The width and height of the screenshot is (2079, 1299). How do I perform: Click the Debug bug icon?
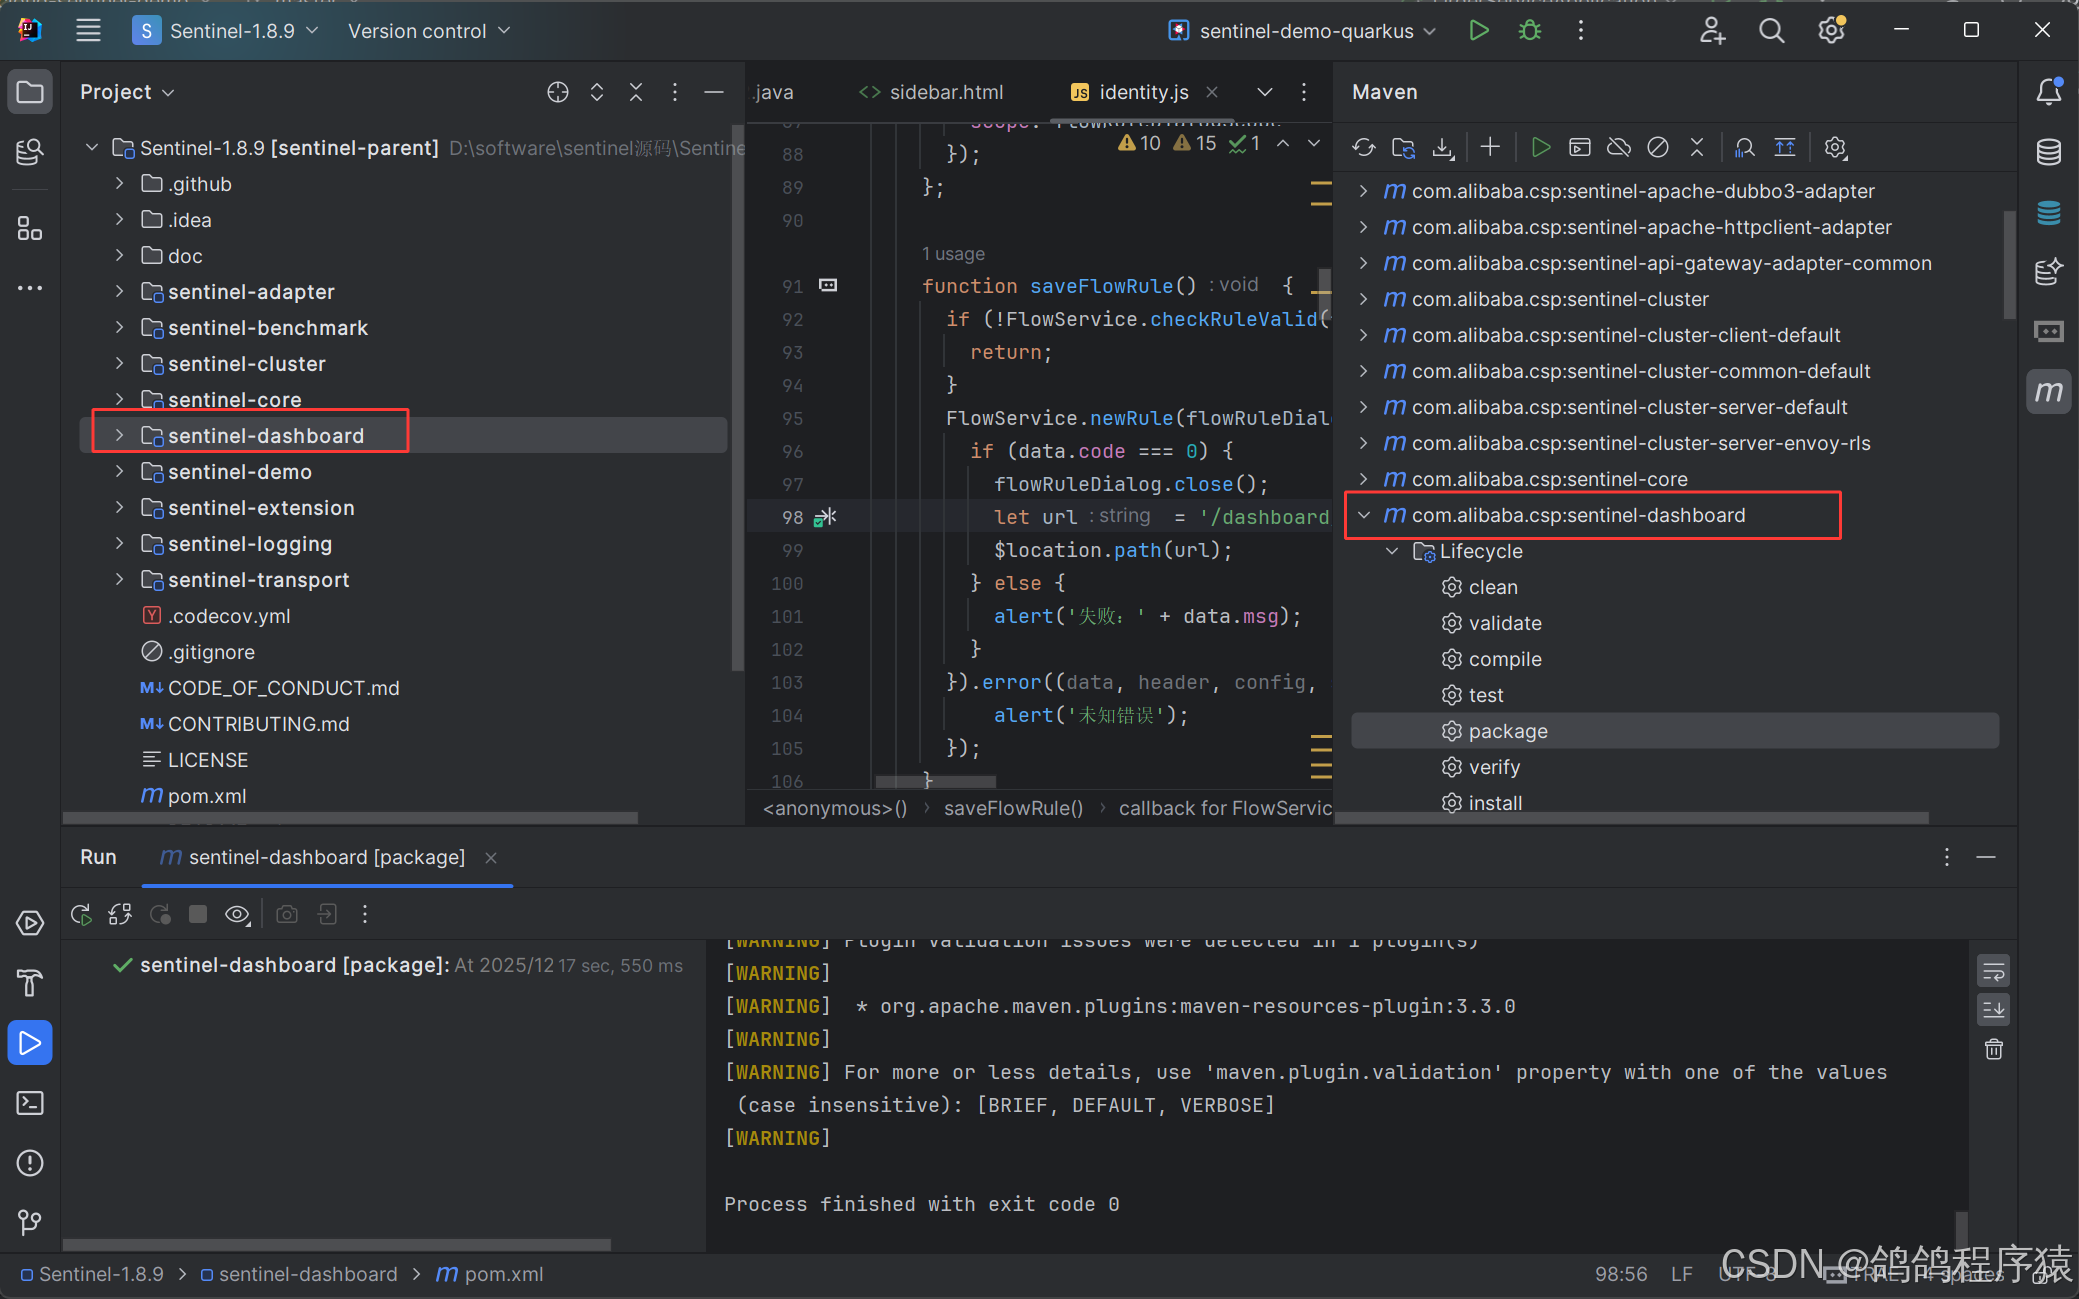(x=1529, y=31)
